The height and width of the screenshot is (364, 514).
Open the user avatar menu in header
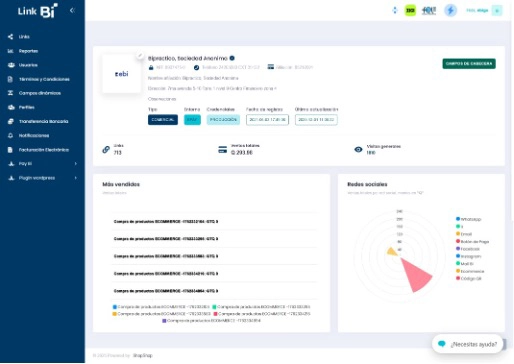tap(497, 11)
